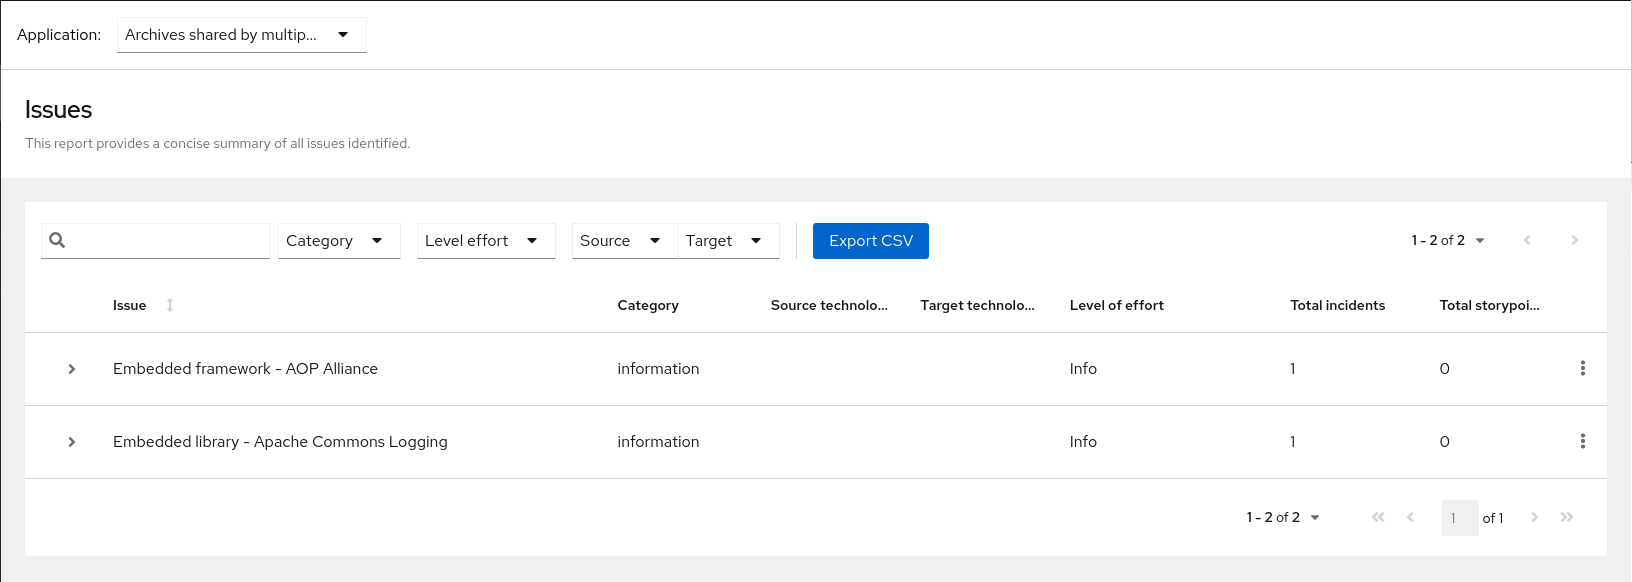Open kebab menu for AOP Alliance row

[x=1582, y=368]
